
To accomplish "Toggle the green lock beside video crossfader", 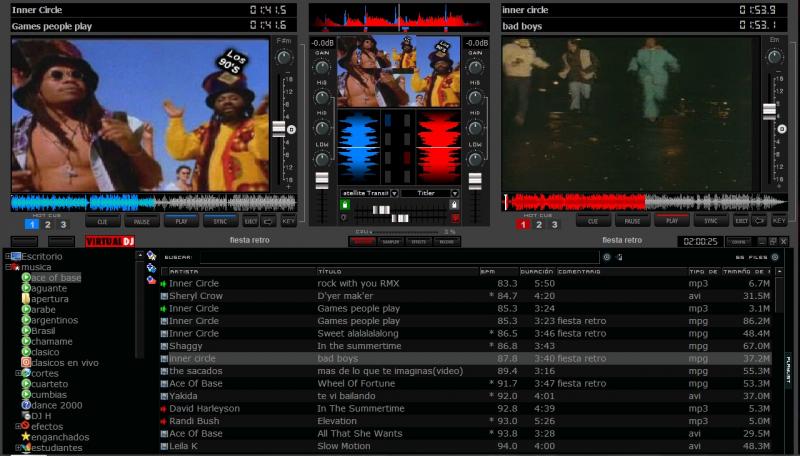I will point(345,205).
